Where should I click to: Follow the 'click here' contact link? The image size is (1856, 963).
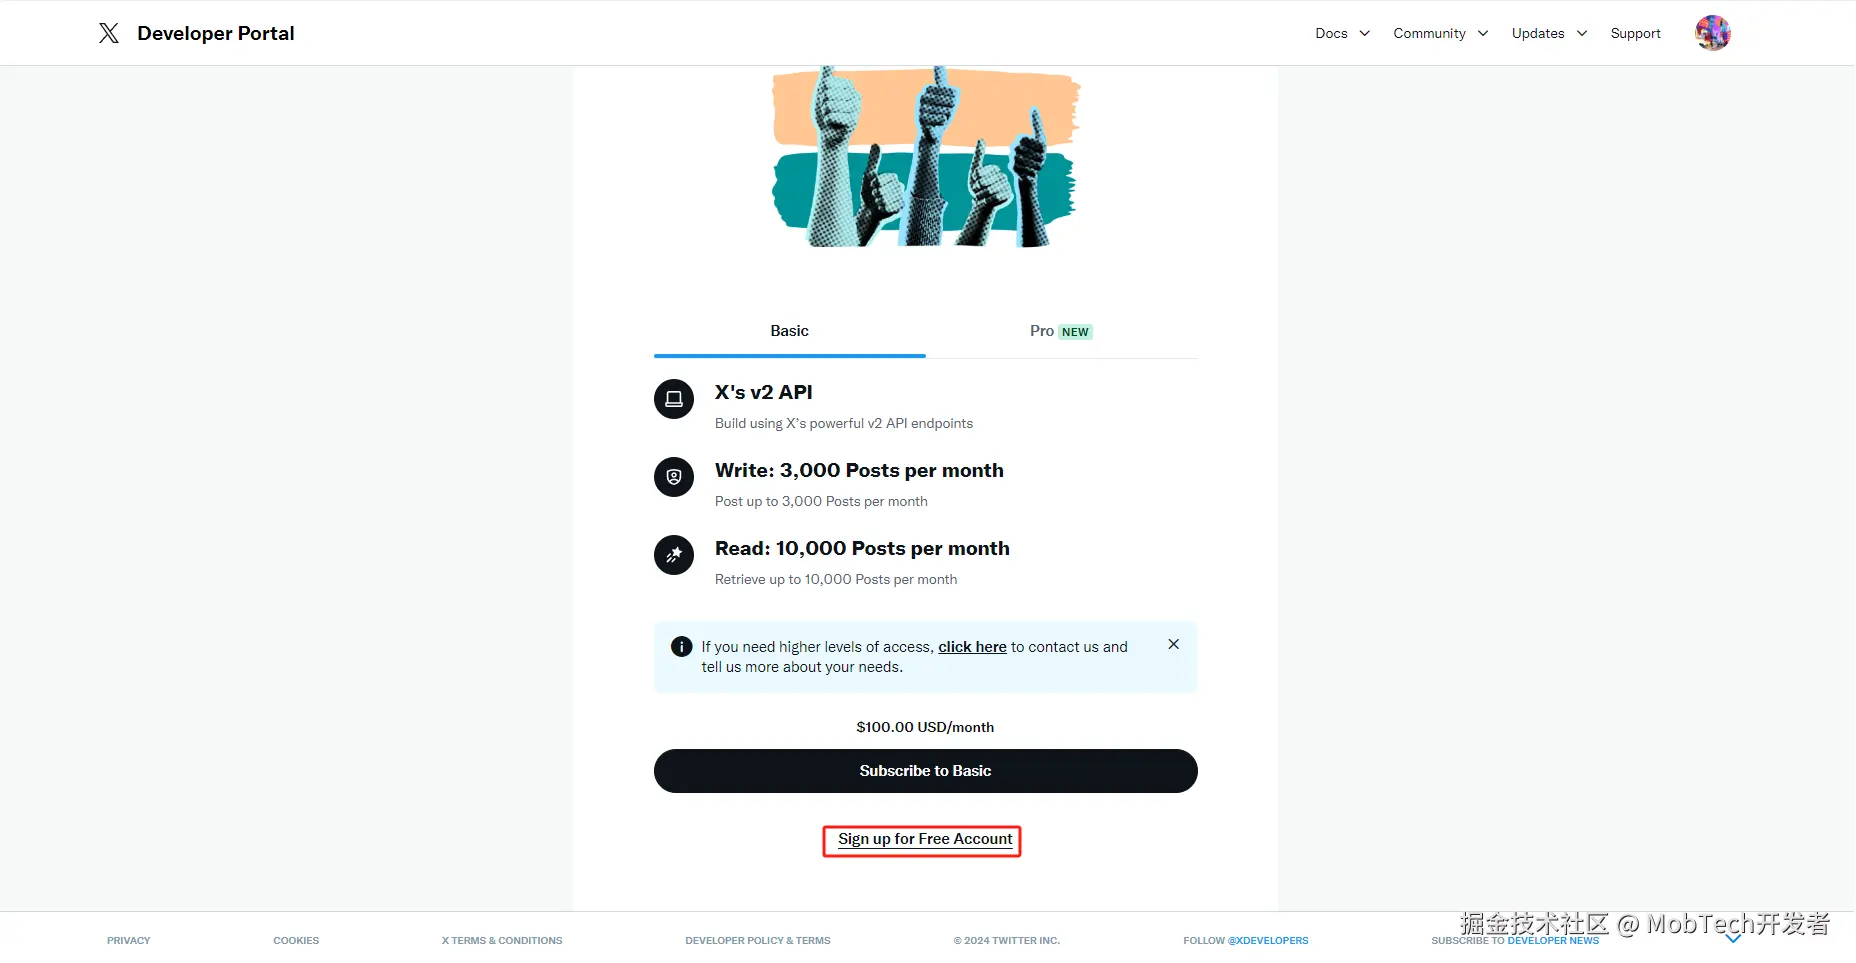click(972, 647)
